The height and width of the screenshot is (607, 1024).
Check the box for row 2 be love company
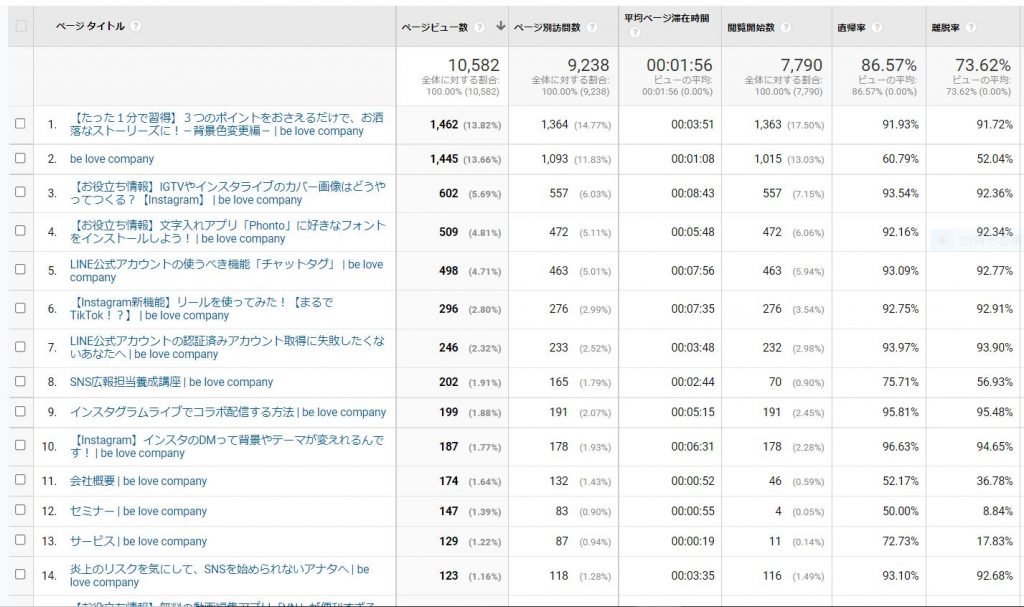point(20,159)
